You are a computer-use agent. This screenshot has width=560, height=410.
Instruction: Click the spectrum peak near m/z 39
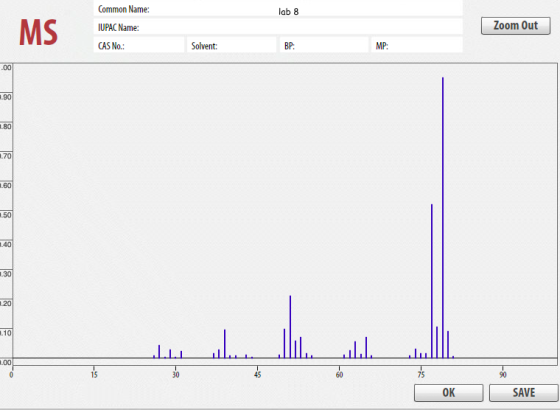[225, 344]
